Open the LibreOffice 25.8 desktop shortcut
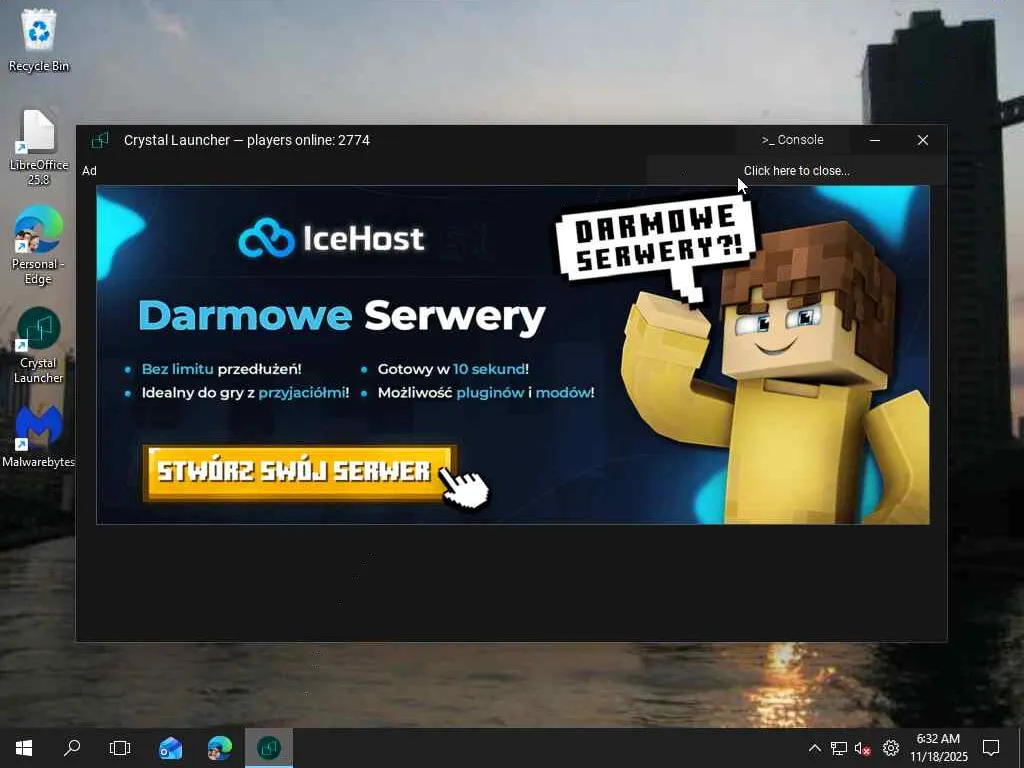The image size is (1024, 768). click(39, 147)
